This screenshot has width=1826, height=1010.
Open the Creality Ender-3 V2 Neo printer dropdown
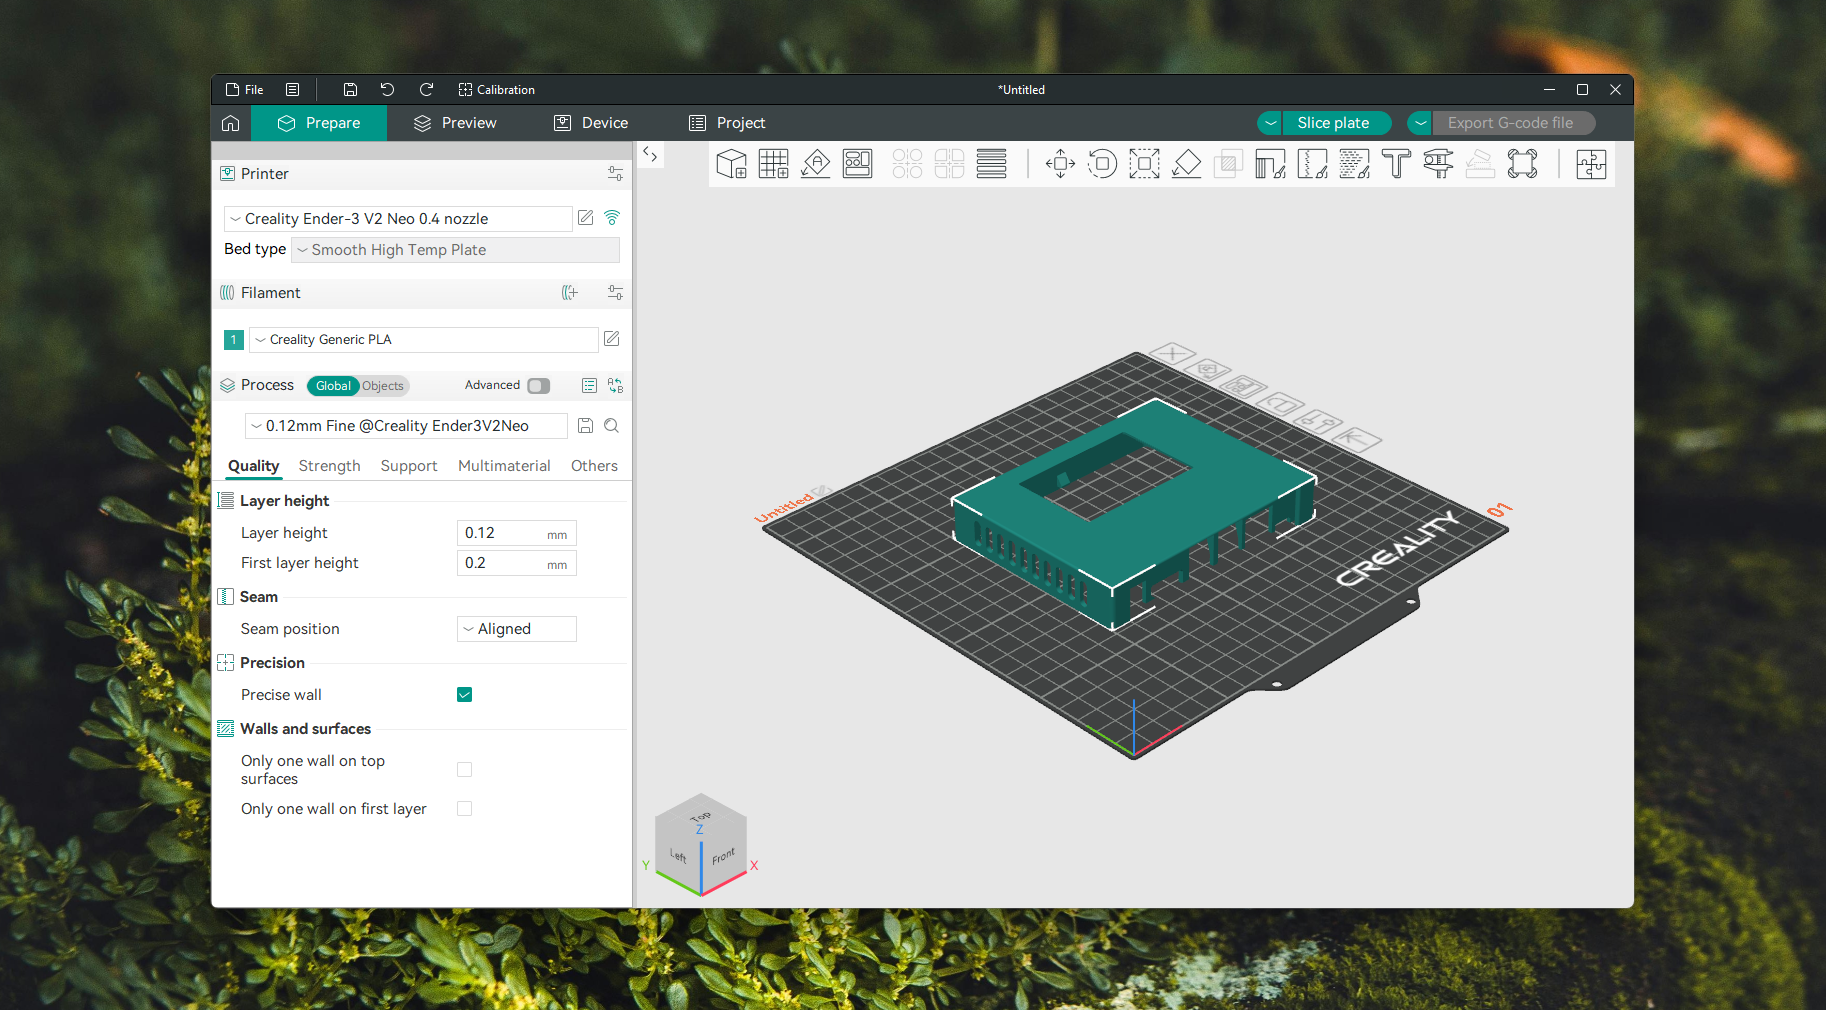click(x=398, y=219)
